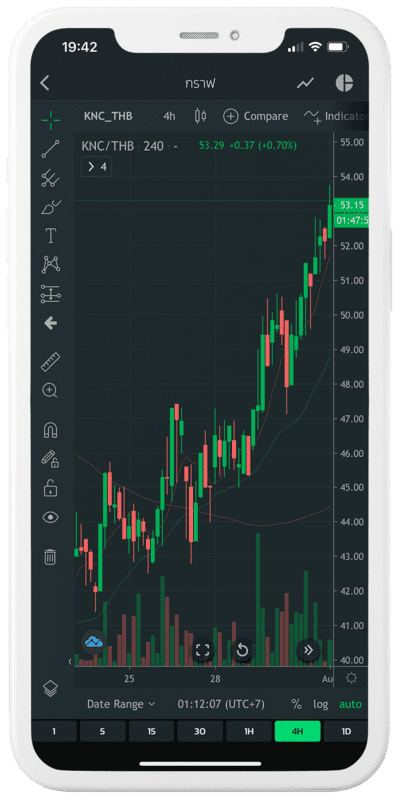Select the brush drawing tool

pos(51,207)
